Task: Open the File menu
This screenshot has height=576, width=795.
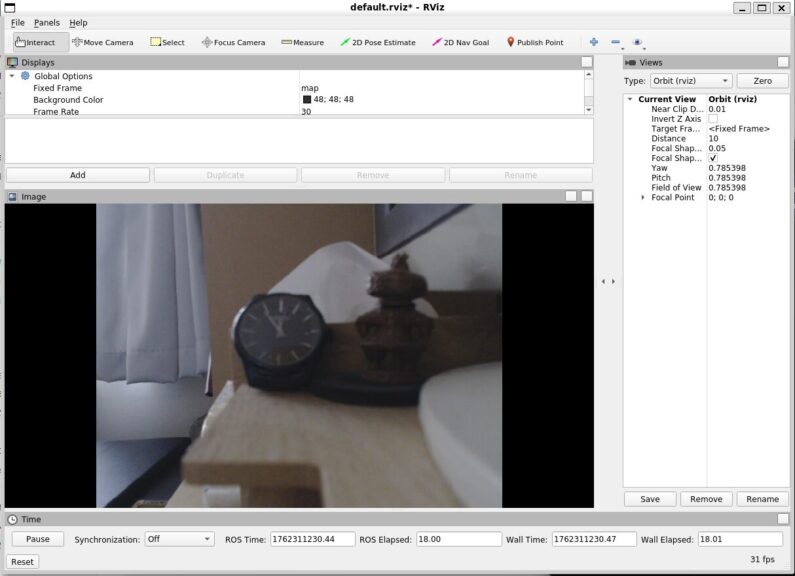Action: tap(18, 22)
